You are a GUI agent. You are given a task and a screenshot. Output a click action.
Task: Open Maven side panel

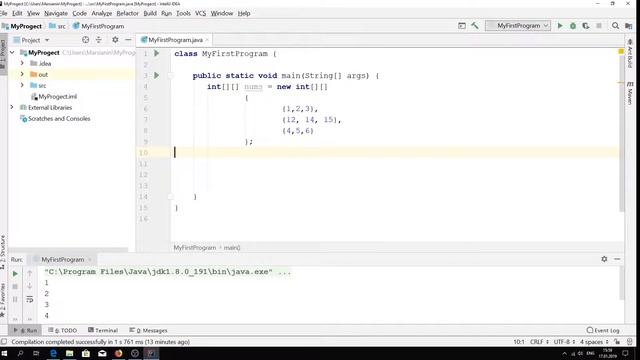pyautogui.click(x=629, y=93)
